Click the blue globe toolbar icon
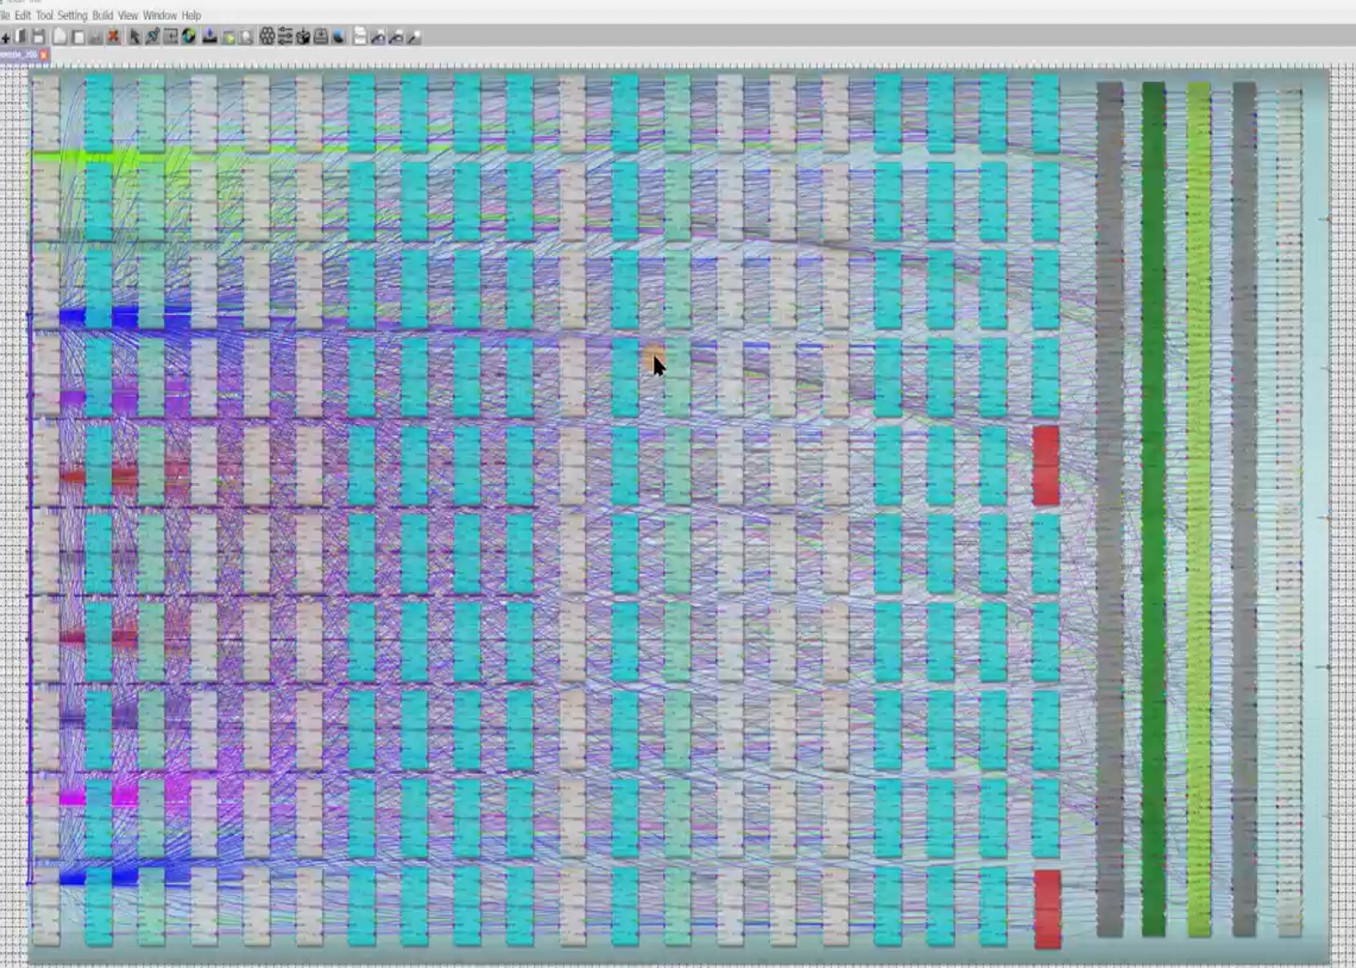The image size is (1356, 968). tap(339, 37)
